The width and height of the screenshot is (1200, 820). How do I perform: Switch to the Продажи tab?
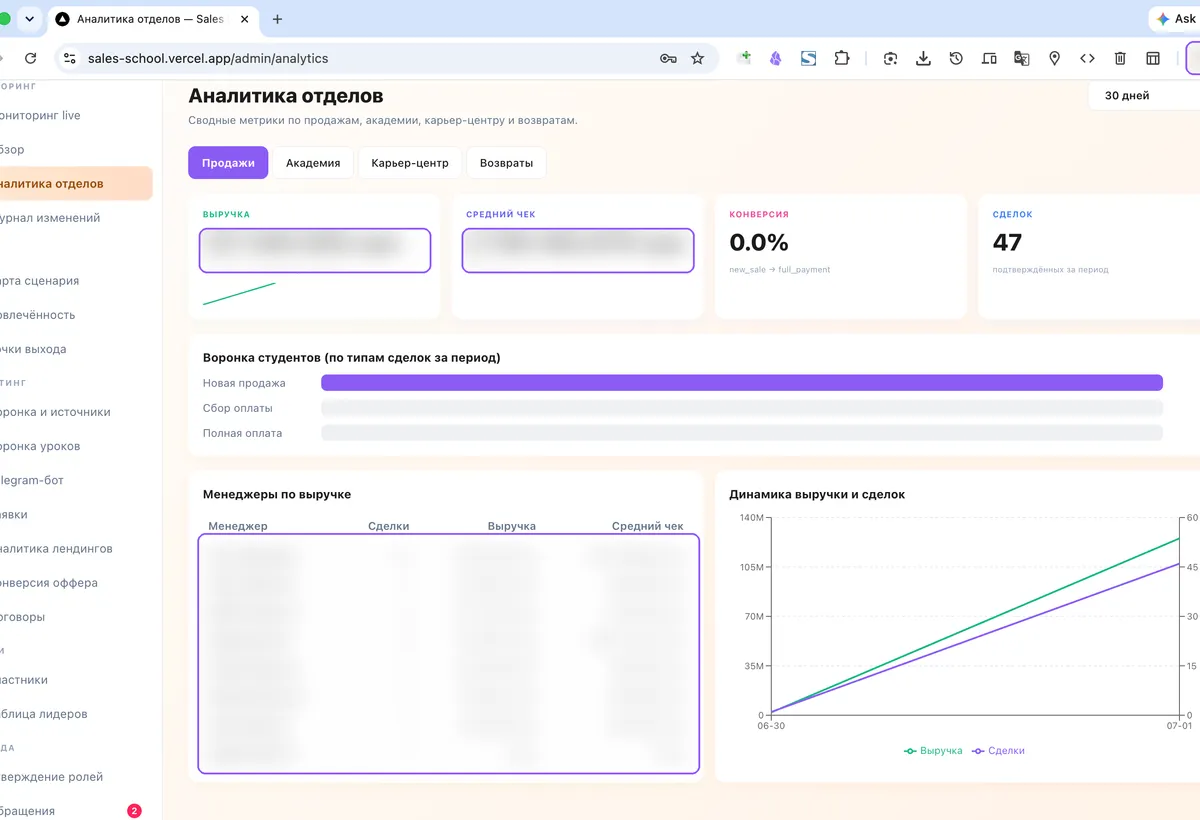pyautogui.click(x=228, y=163)
